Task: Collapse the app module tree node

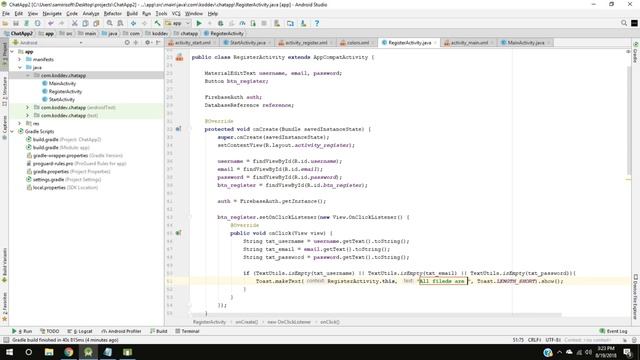Action: point(12,52)
